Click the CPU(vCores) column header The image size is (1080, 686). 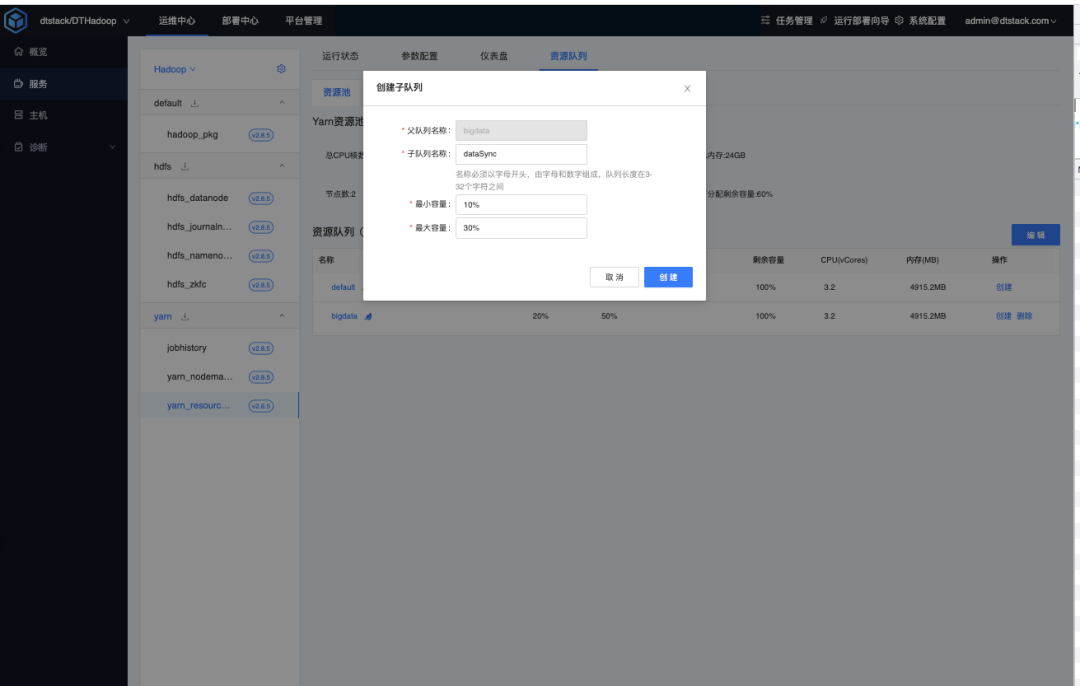(x=844, y=260)
